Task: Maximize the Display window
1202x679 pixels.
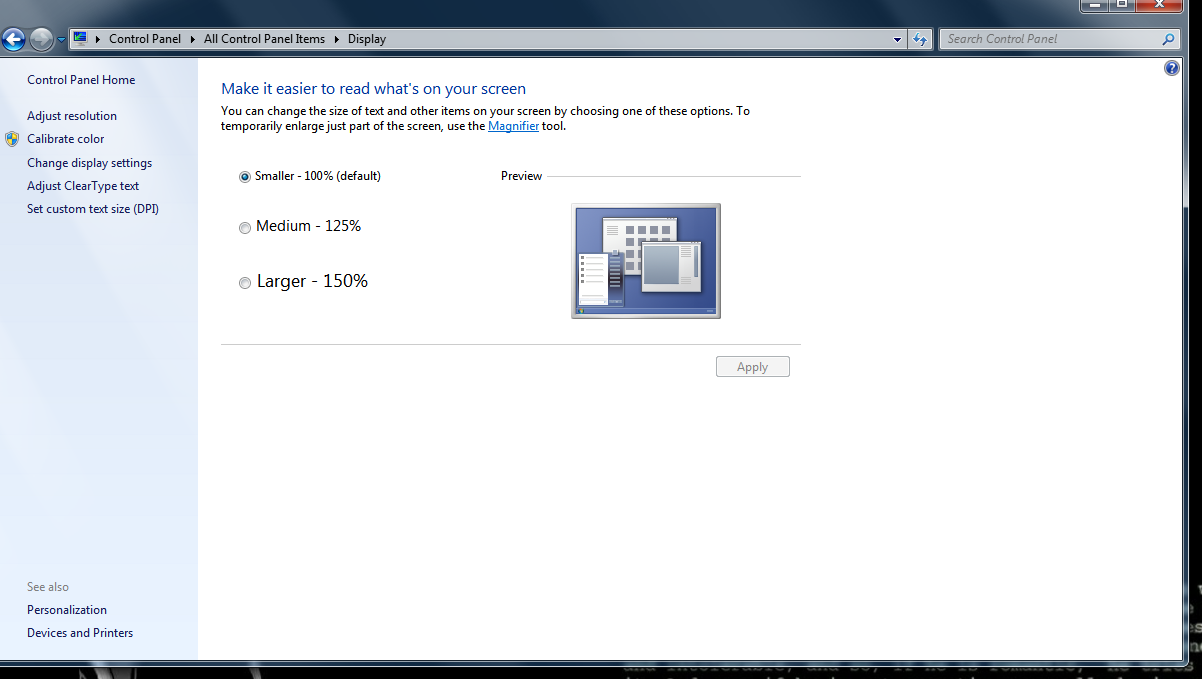Action: pyautogui.click(x=1121, y=5)
